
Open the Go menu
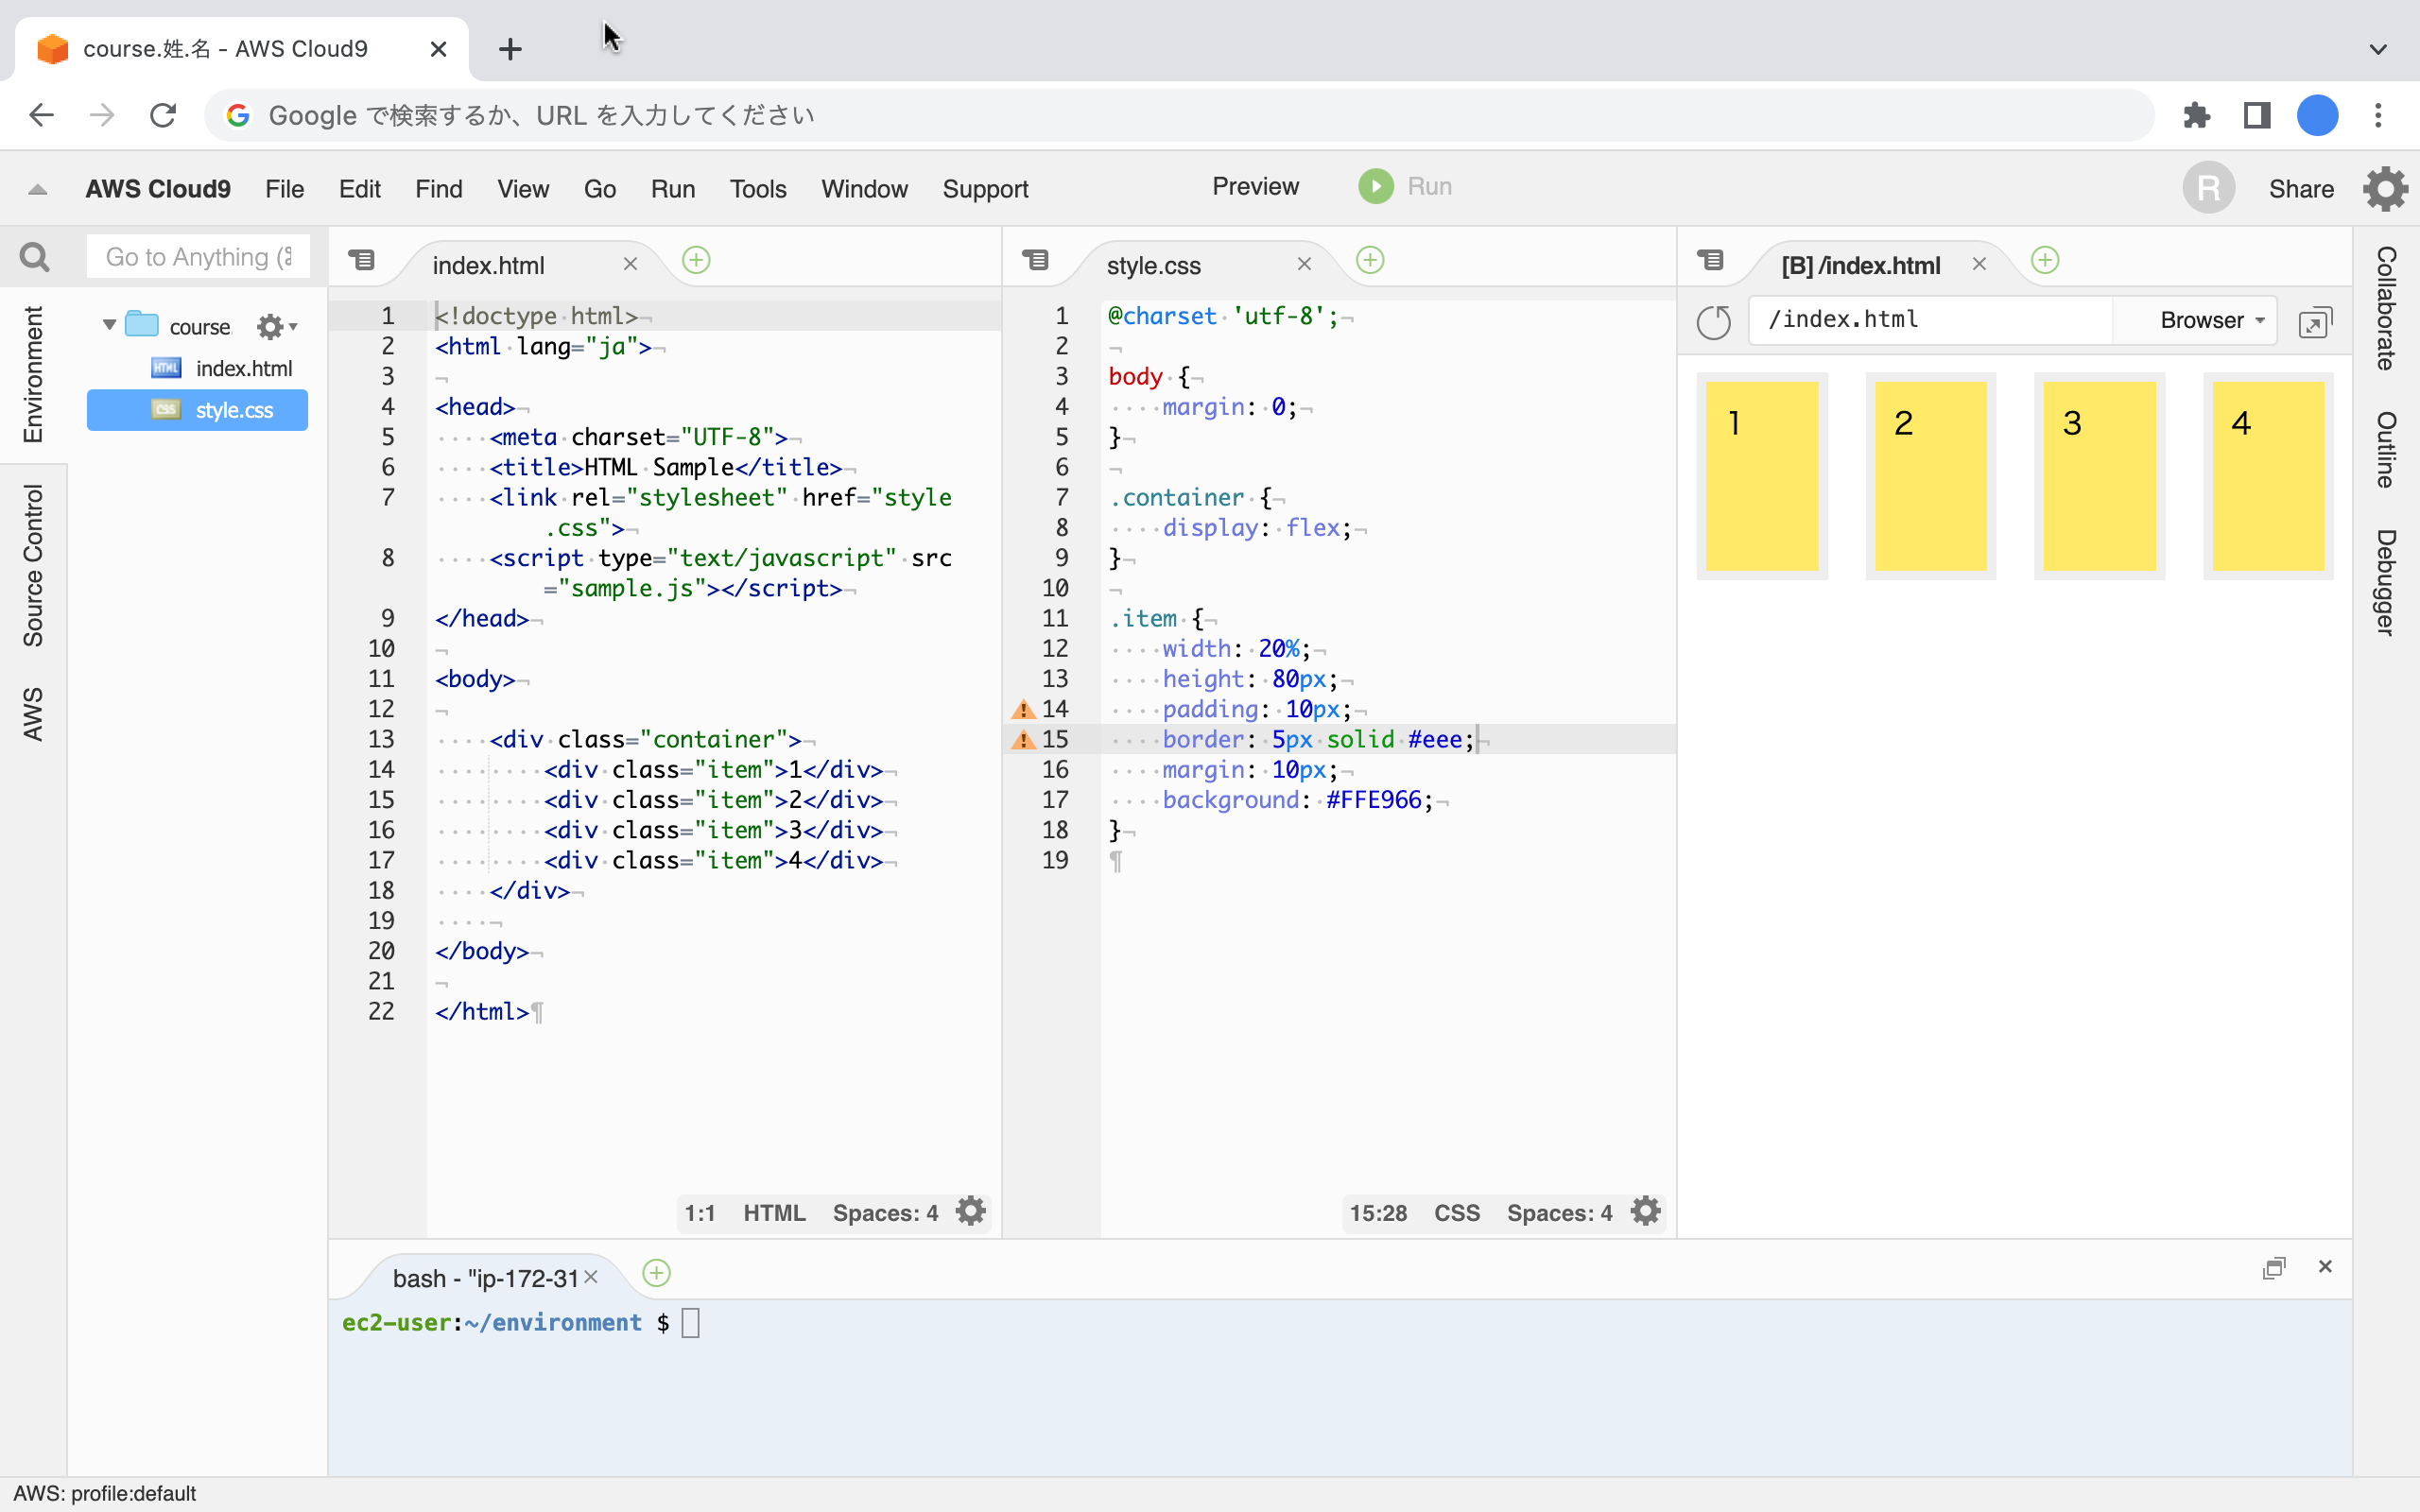[x=600, y=189]
